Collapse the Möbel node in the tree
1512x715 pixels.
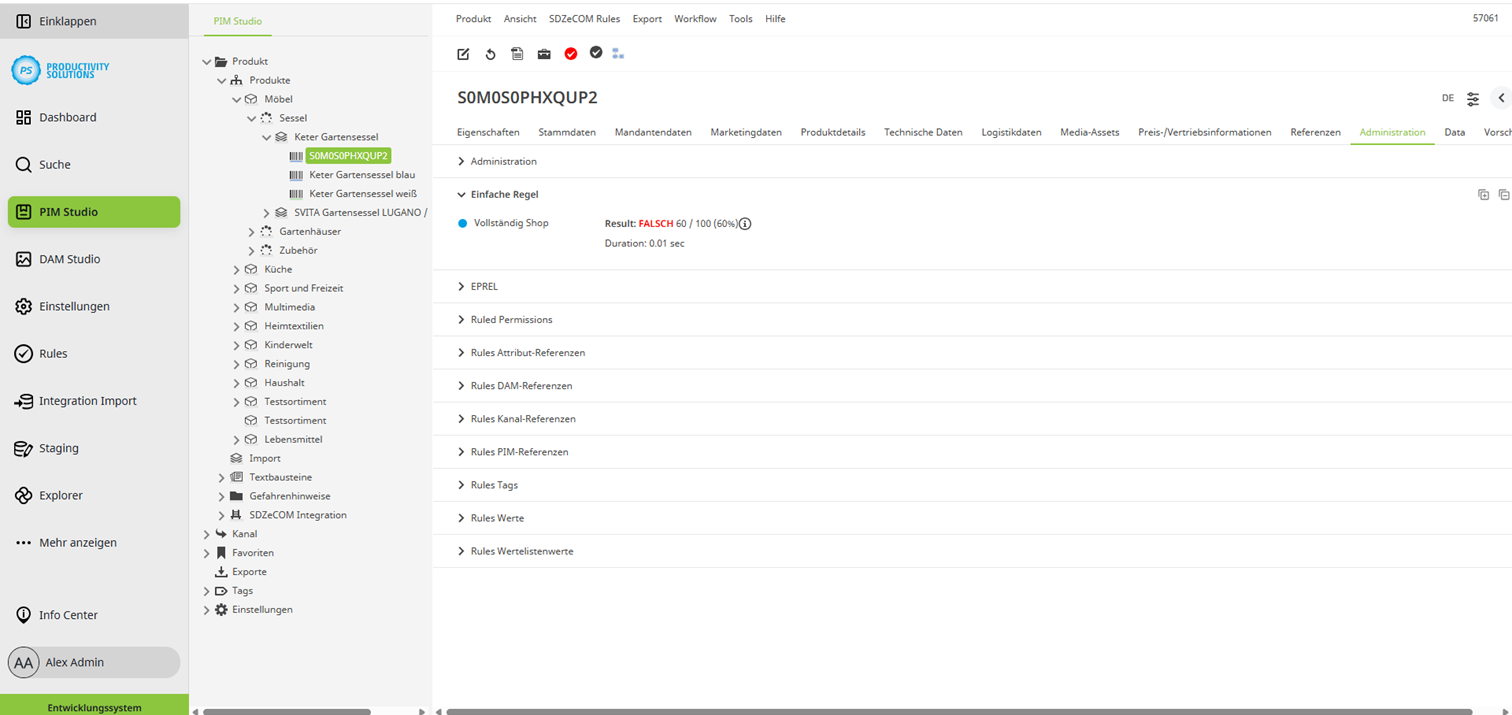click(x=237, y=98)
